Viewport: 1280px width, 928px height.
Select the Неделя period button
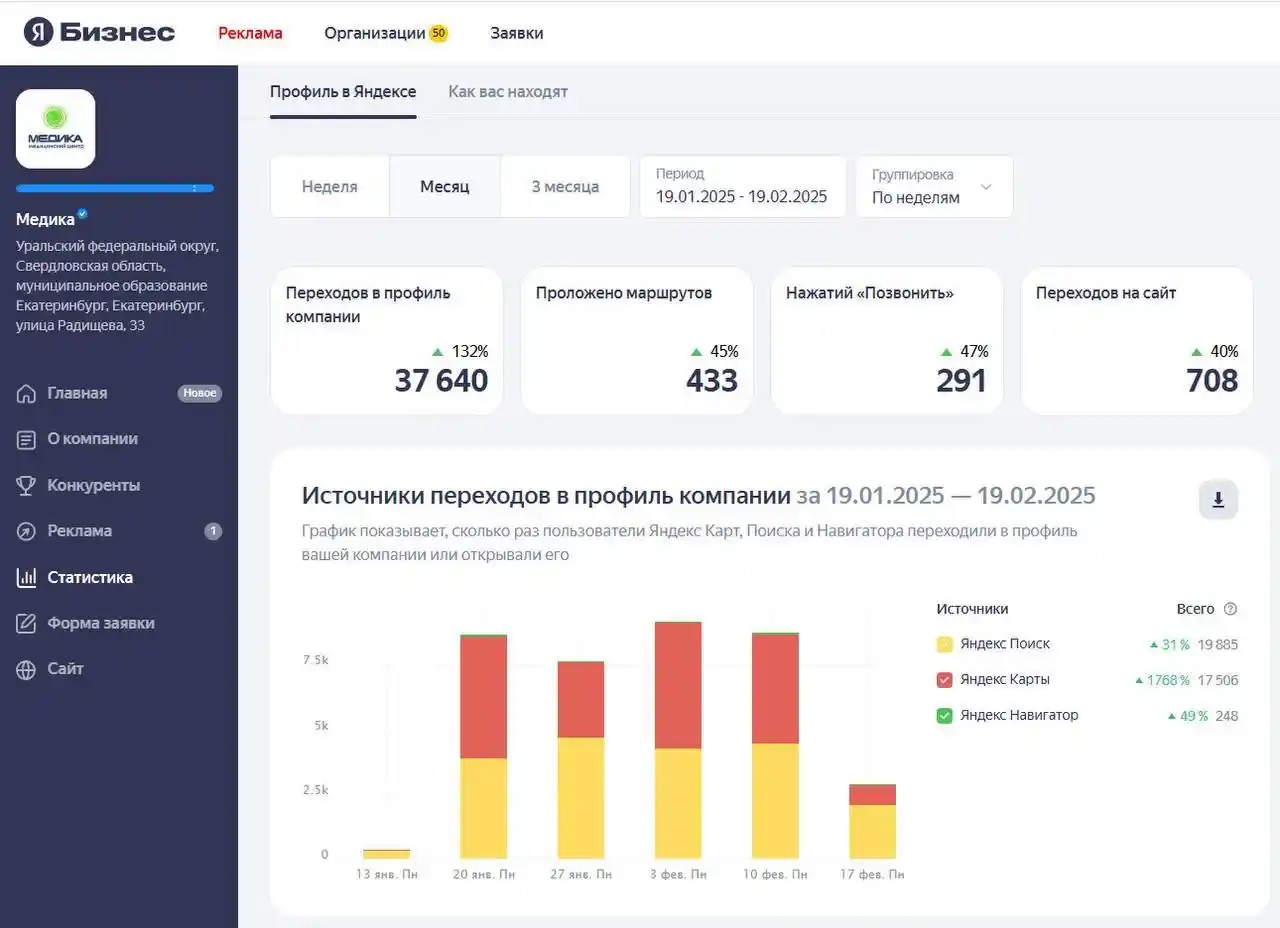330,186
